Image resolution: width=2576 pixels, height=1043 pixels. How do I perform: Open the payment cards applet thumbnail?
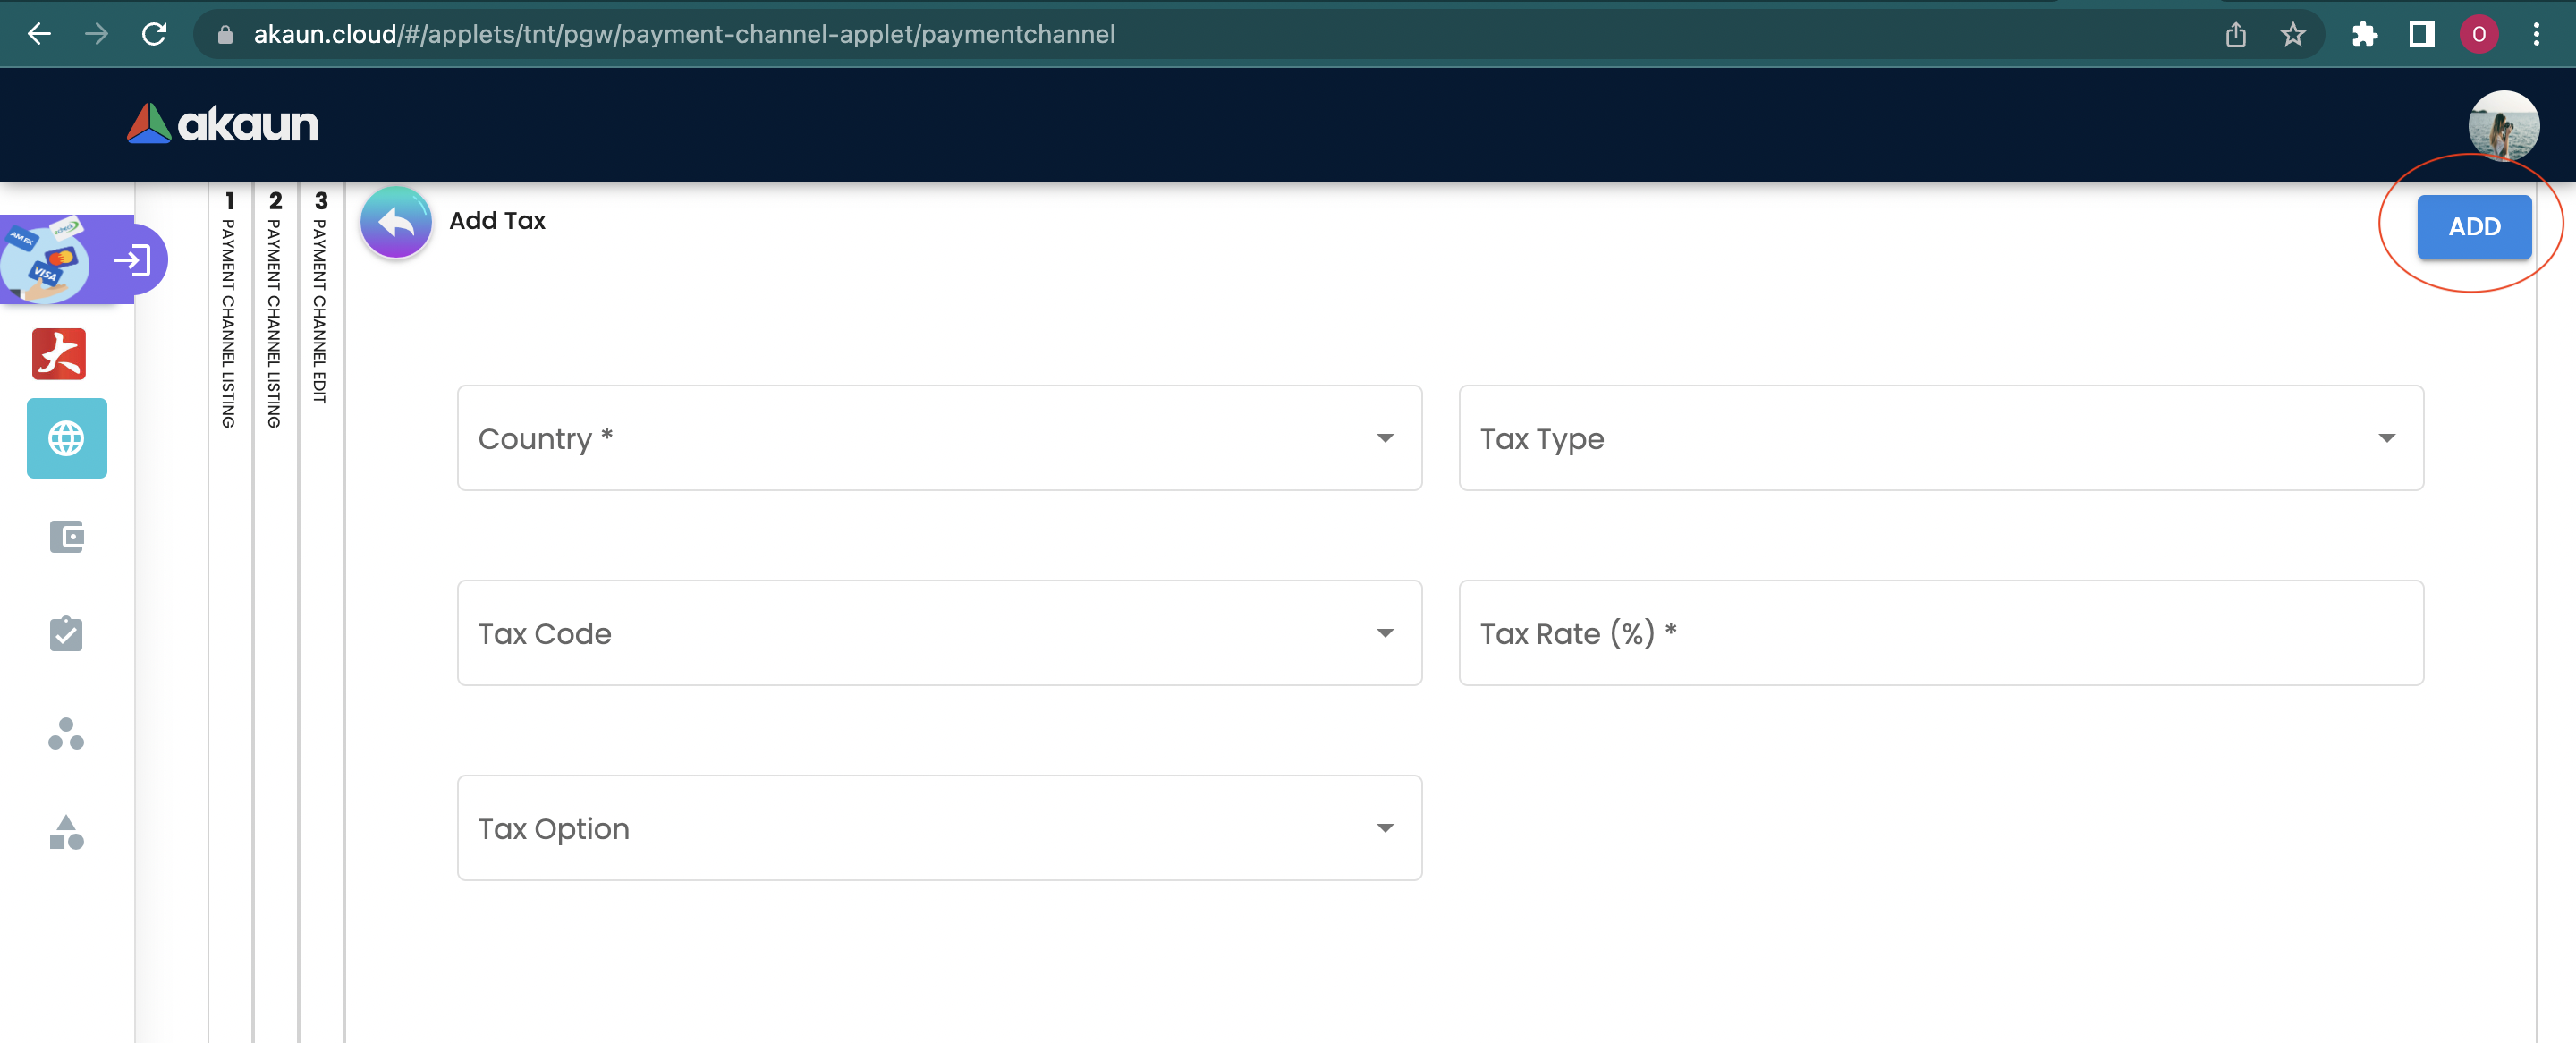44,260
